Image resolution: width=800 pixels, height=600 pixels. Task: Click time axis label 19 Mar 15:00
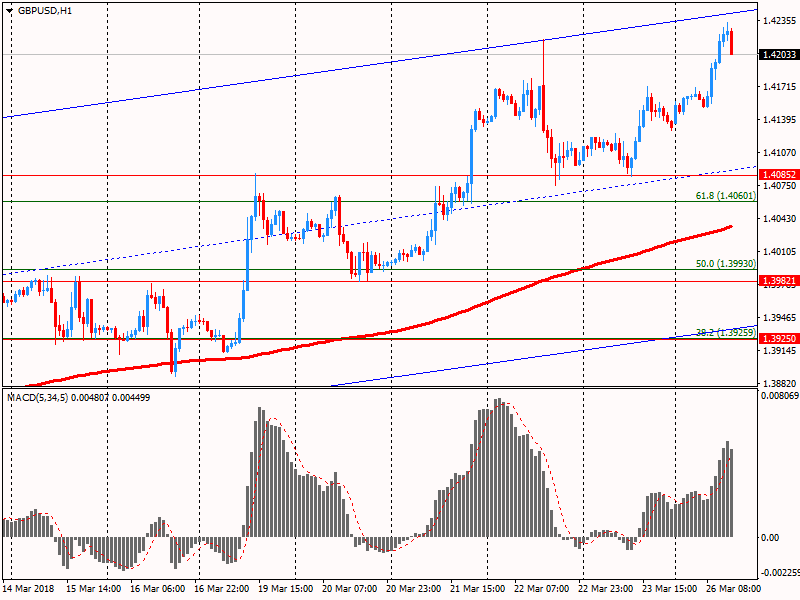[x=286, y=588]
